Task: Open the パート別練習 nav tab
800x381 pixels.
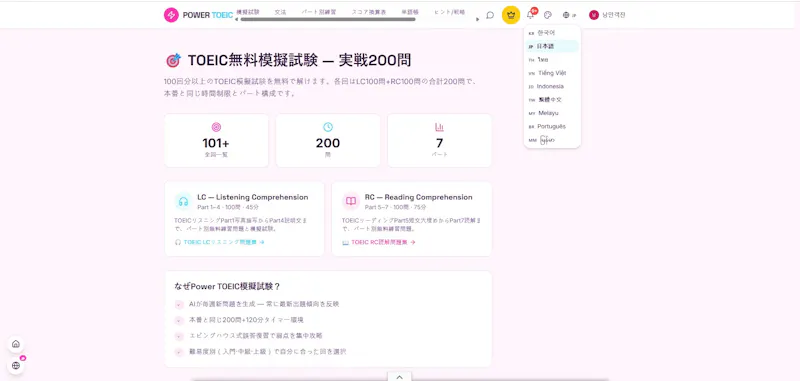Action: tap(318, 12)
